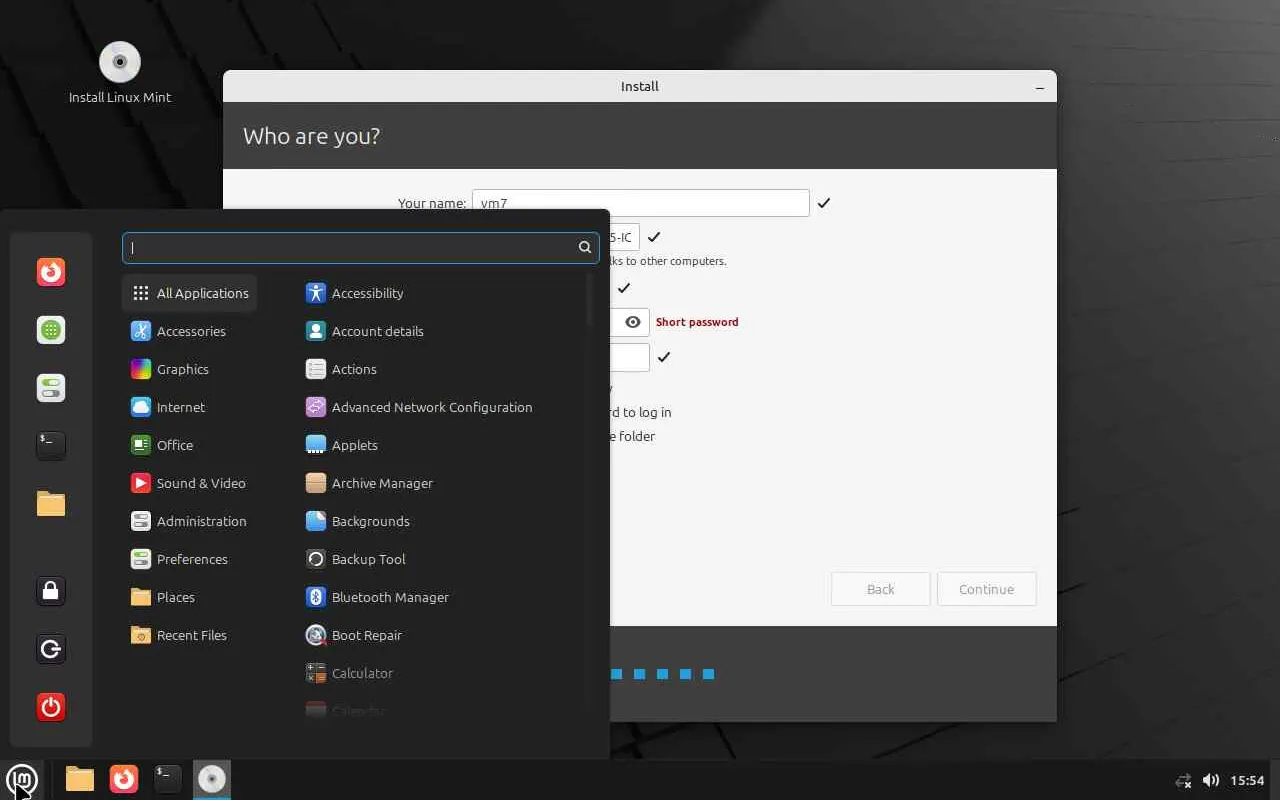The height and width of the screenshot is (800, 1280).
Task: Click the Your name field in the installer
Action: (640, 203)
